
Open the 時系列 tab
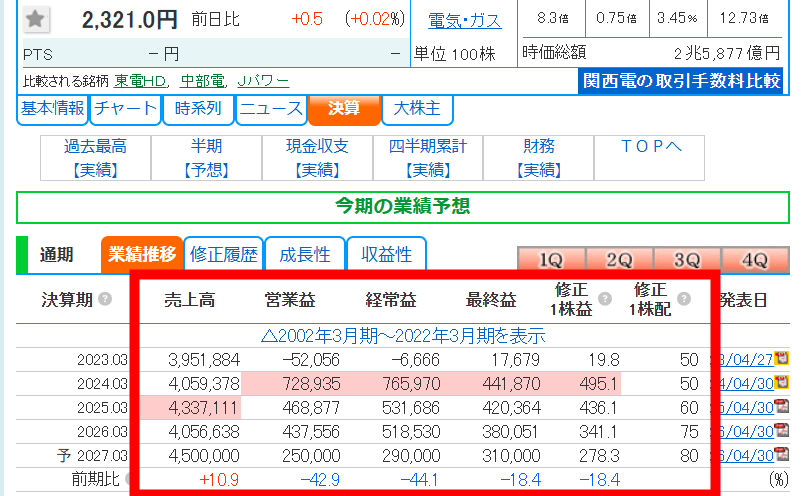pyautogui.click(x=198, y=109)
